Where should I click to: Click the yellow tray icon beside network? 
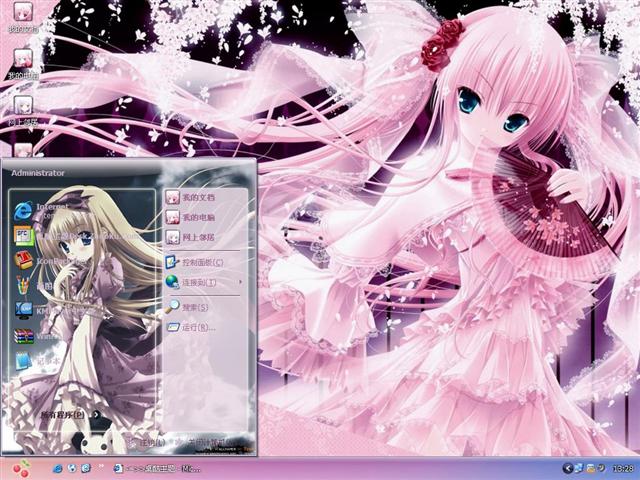(x=591, y=468)
